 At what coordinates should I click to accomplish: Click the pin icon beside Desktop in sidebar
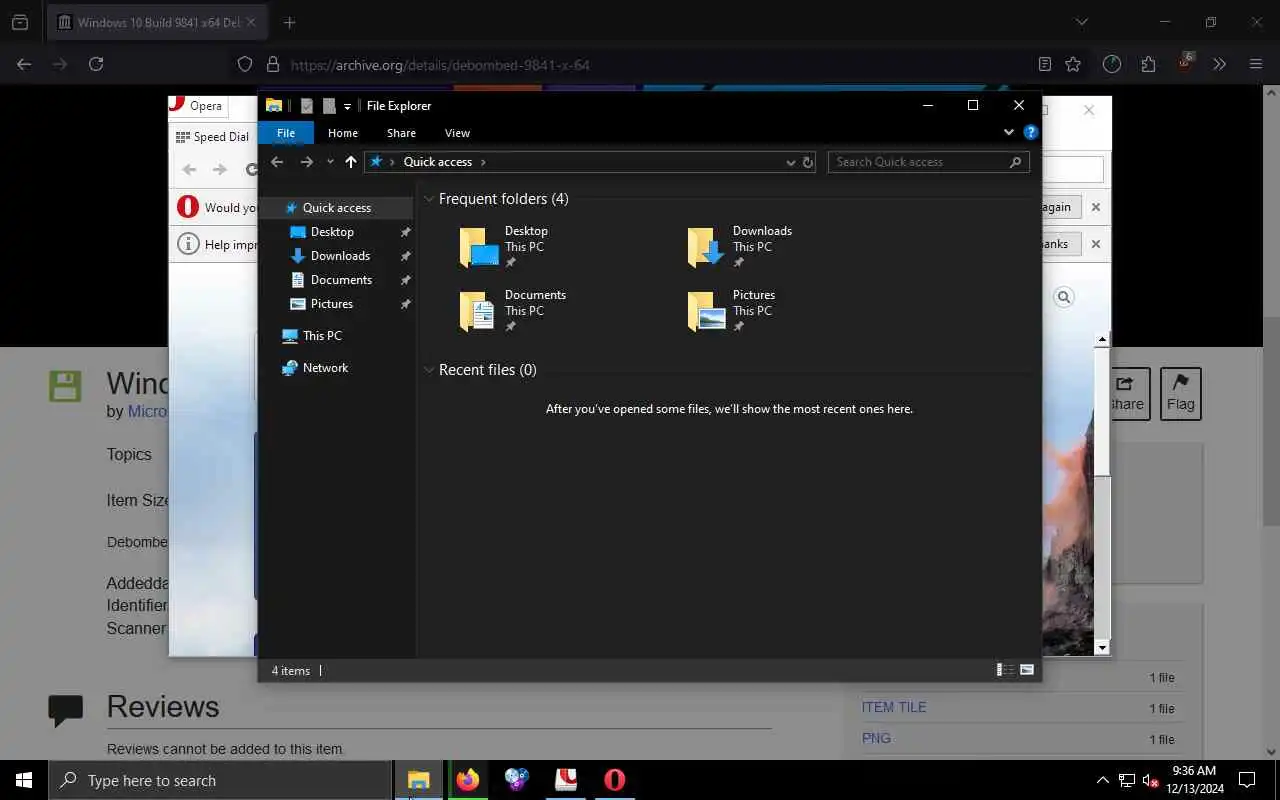coord(405,232)
